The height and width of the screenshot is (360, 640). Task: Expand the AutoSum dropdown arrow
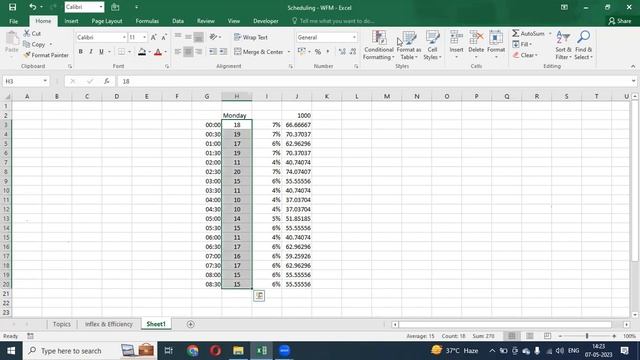(550, 33)
